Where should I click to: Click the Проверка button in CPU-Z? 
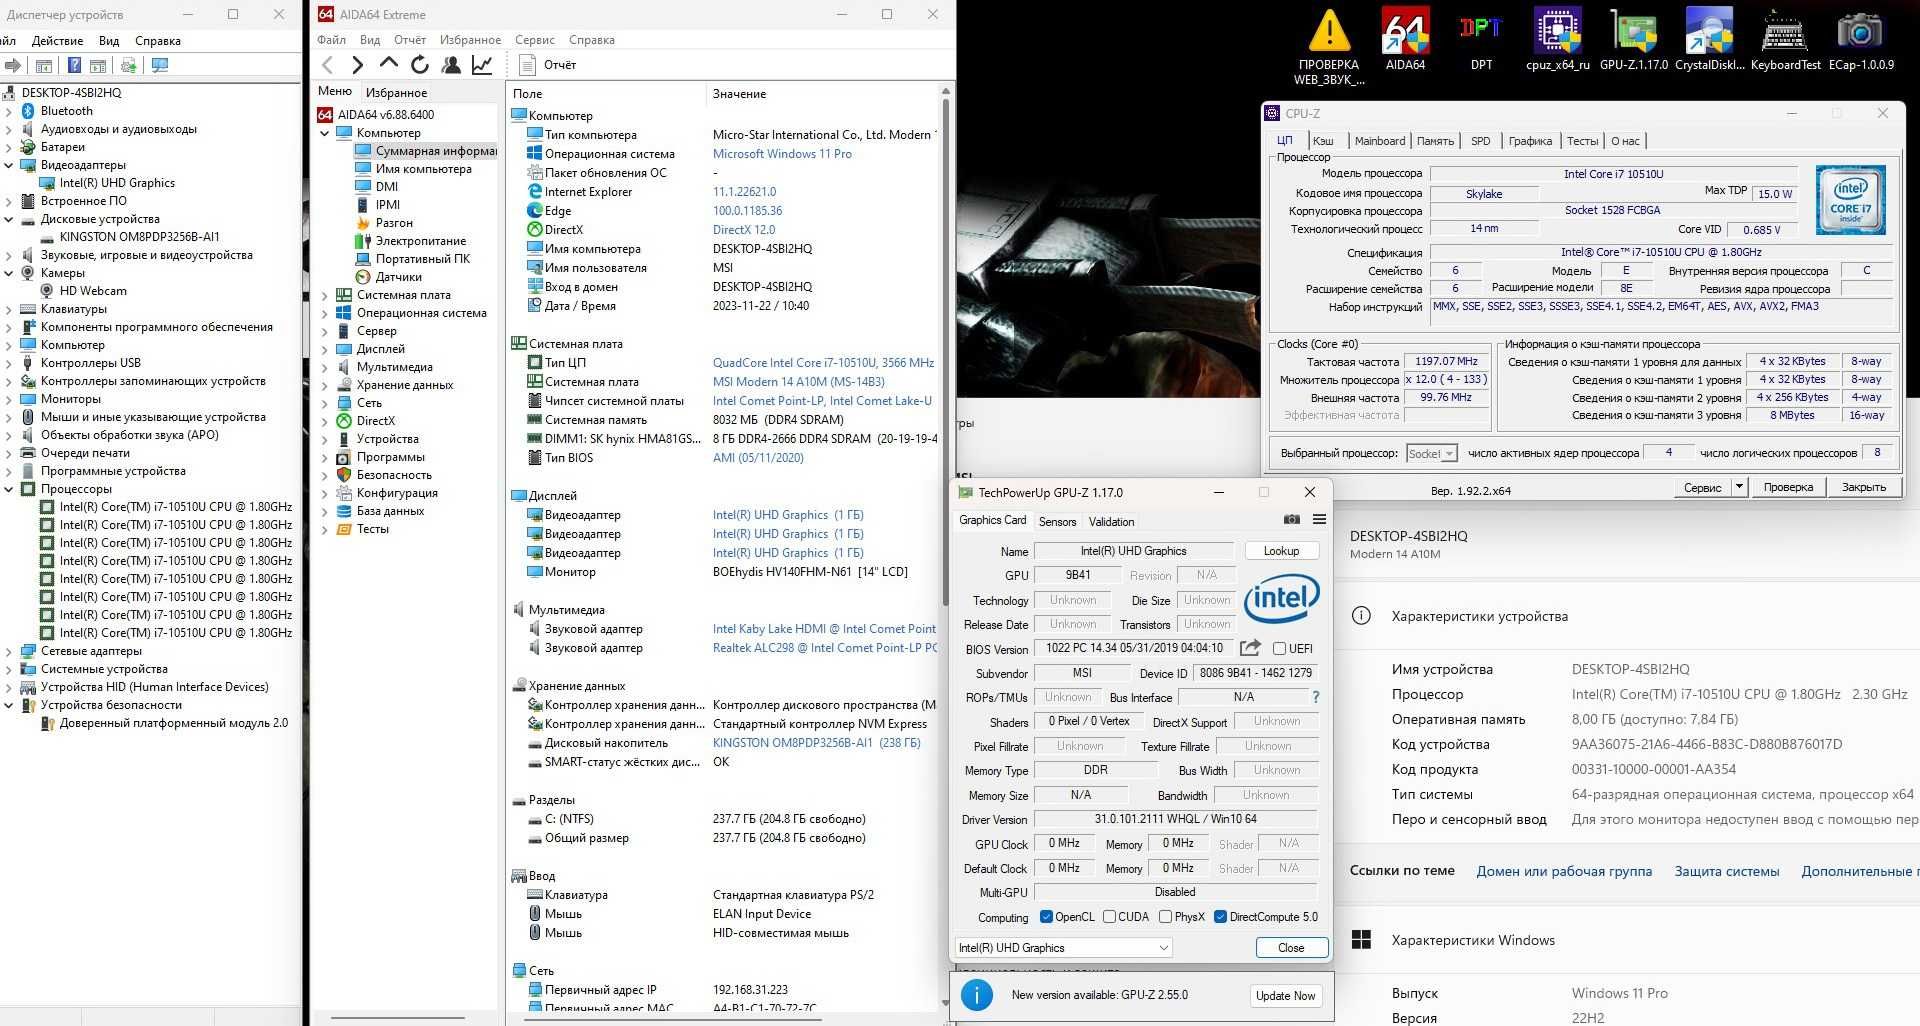1788,487
